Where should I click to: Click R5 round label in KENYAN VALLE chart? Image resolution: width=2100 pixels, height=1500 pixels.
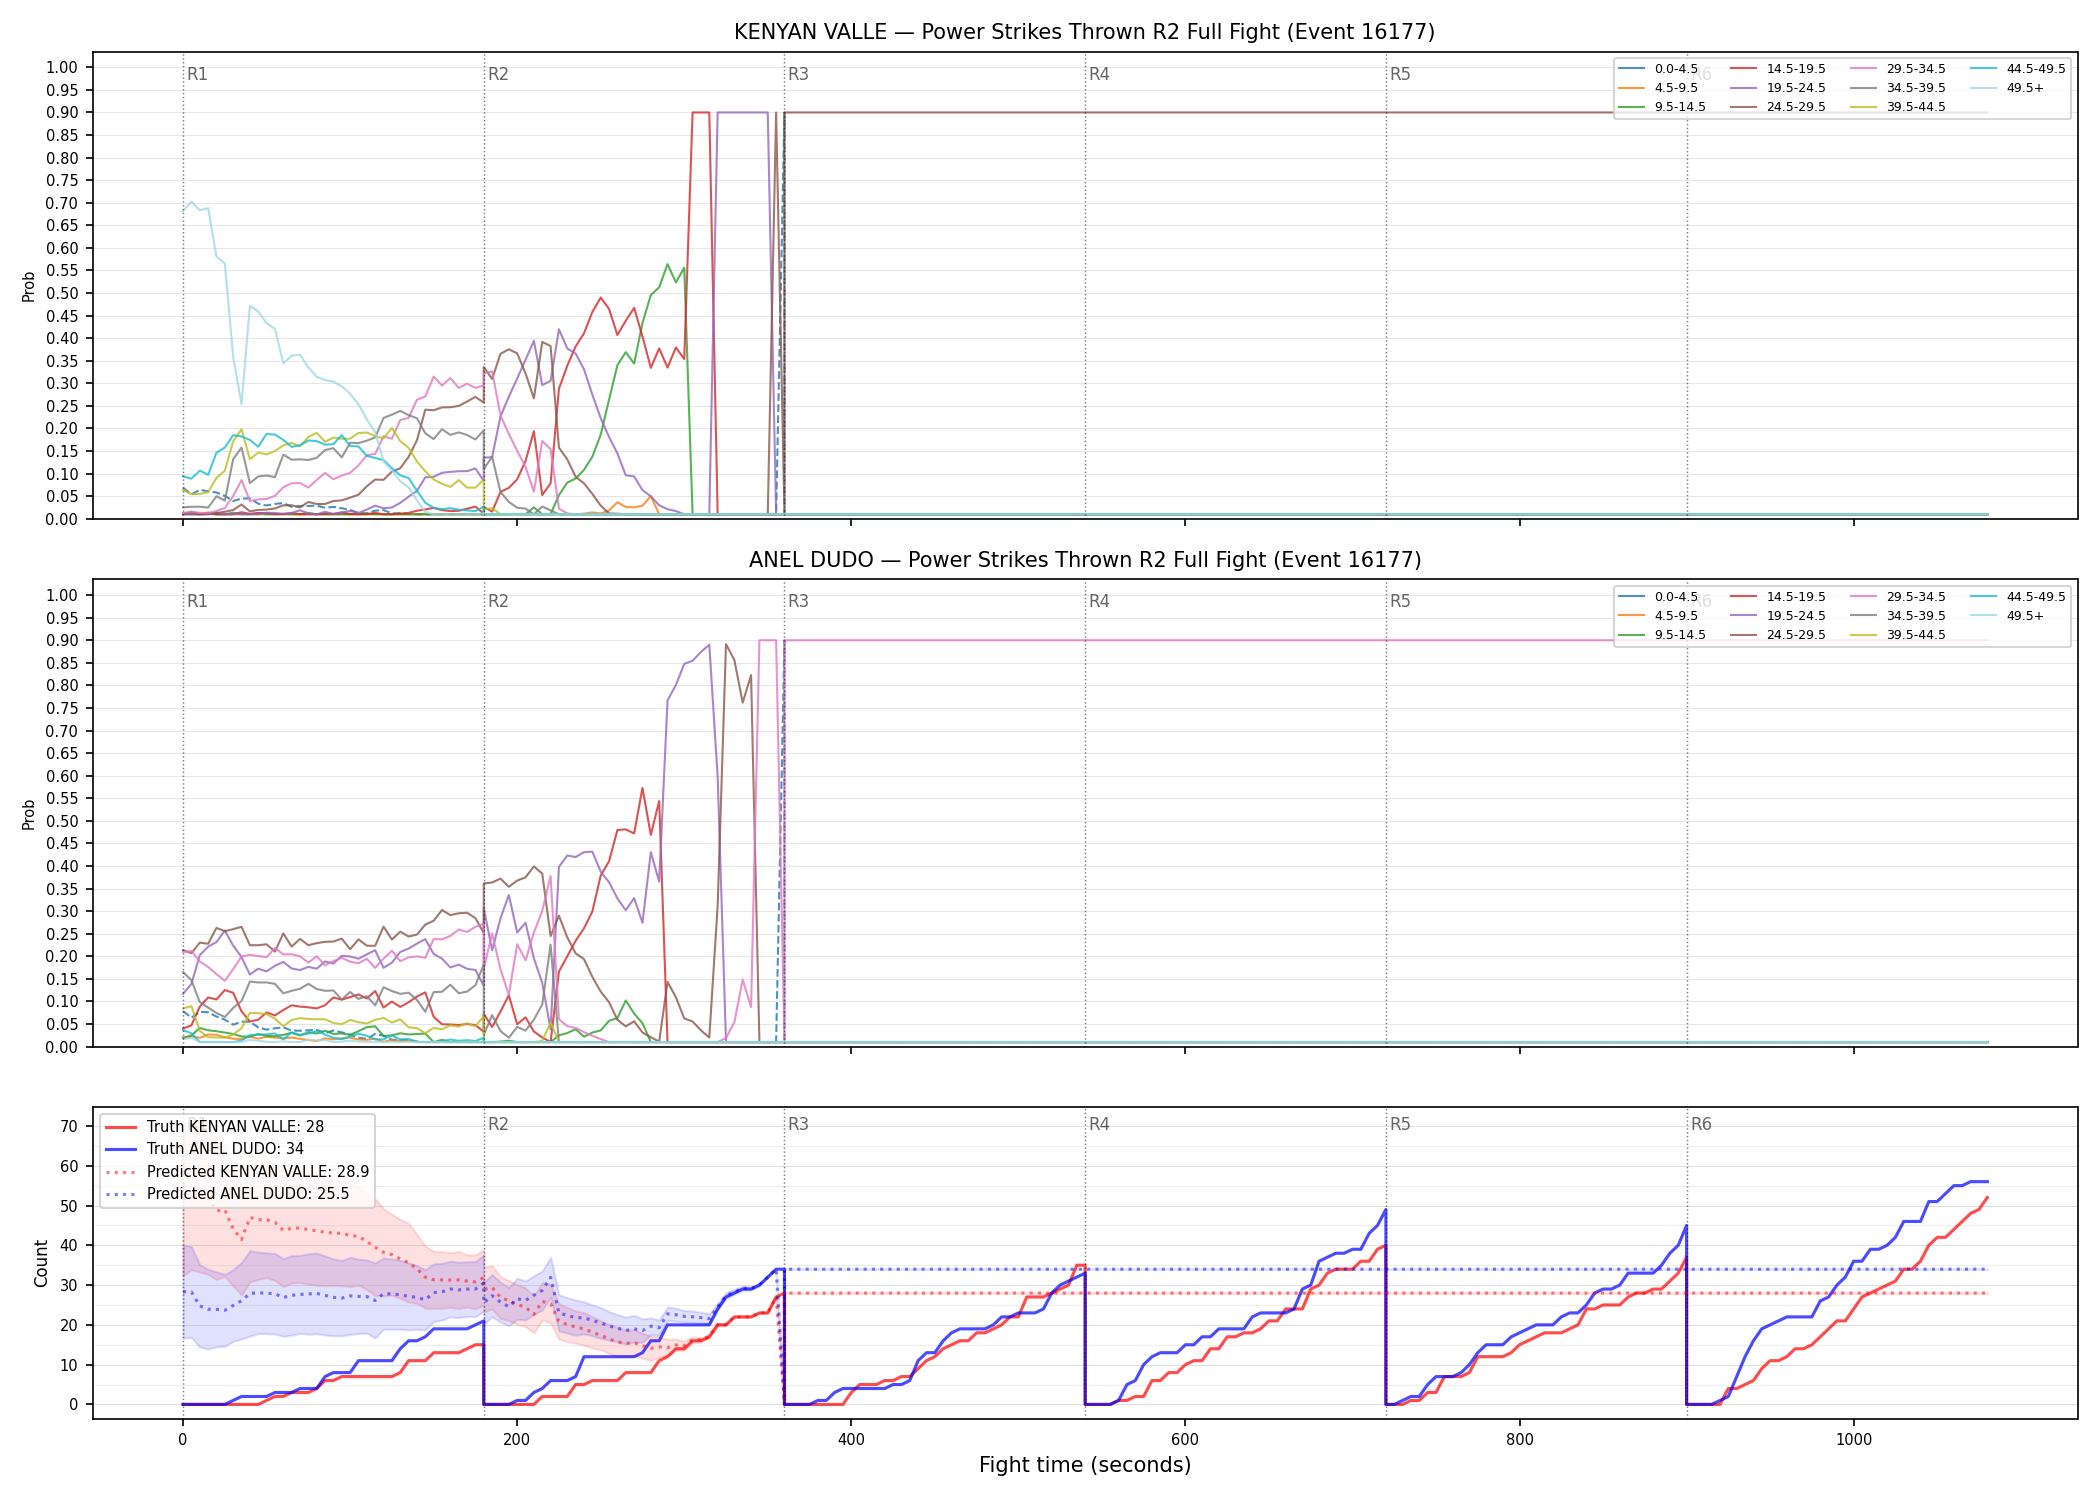coord(1400,74)
